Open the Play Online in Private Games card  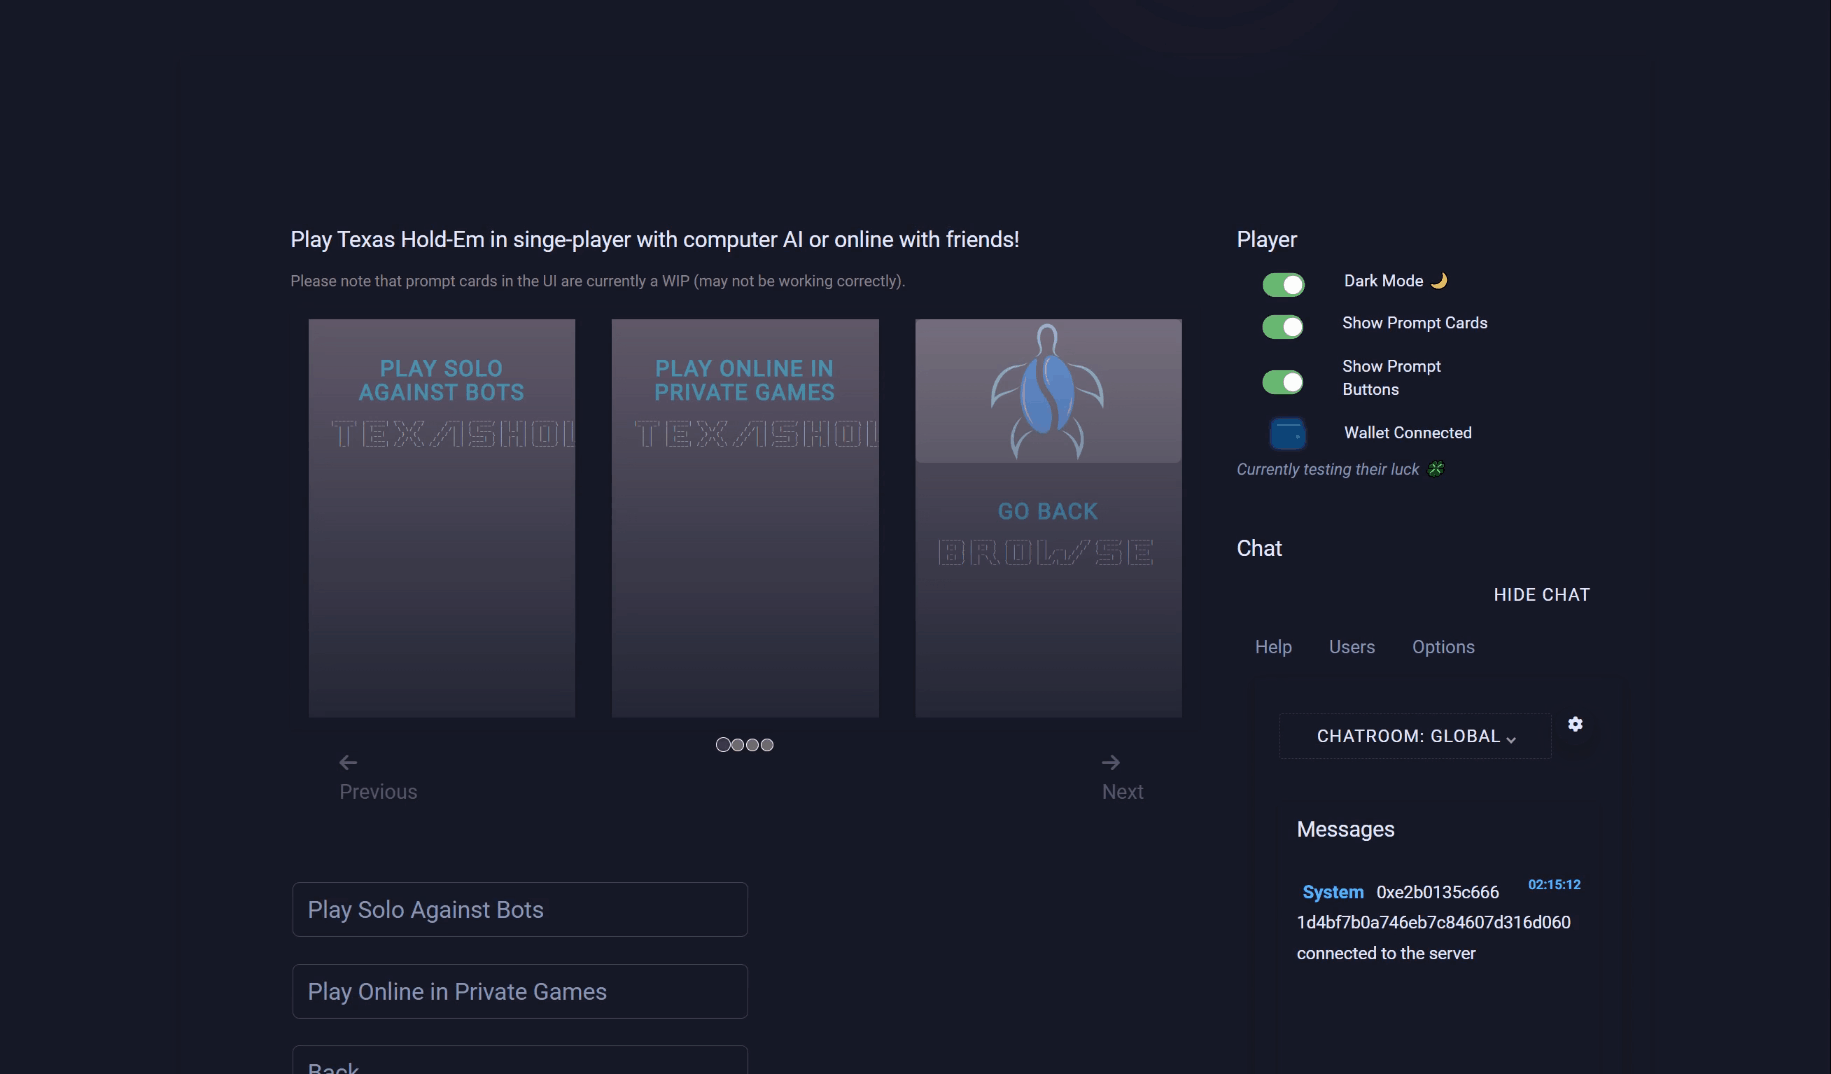click(745, 517)
